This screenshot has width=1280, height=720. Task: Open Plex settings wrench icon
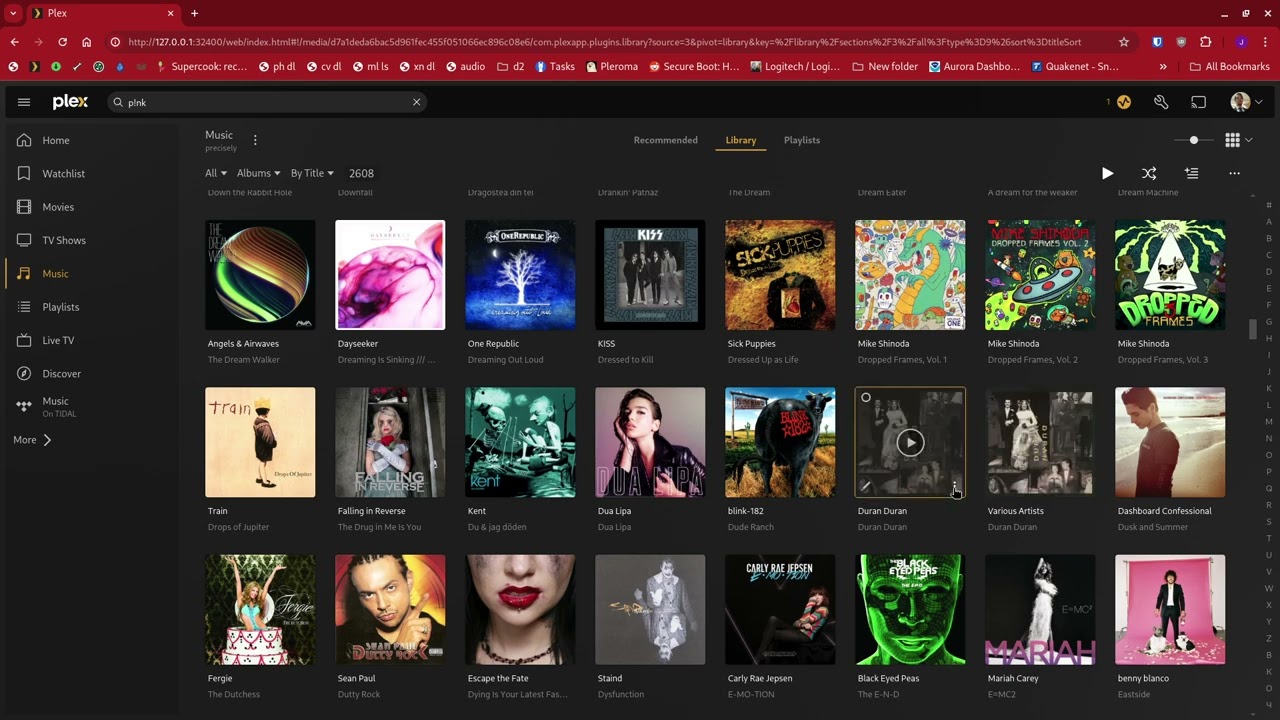(x=1161, y=102)
